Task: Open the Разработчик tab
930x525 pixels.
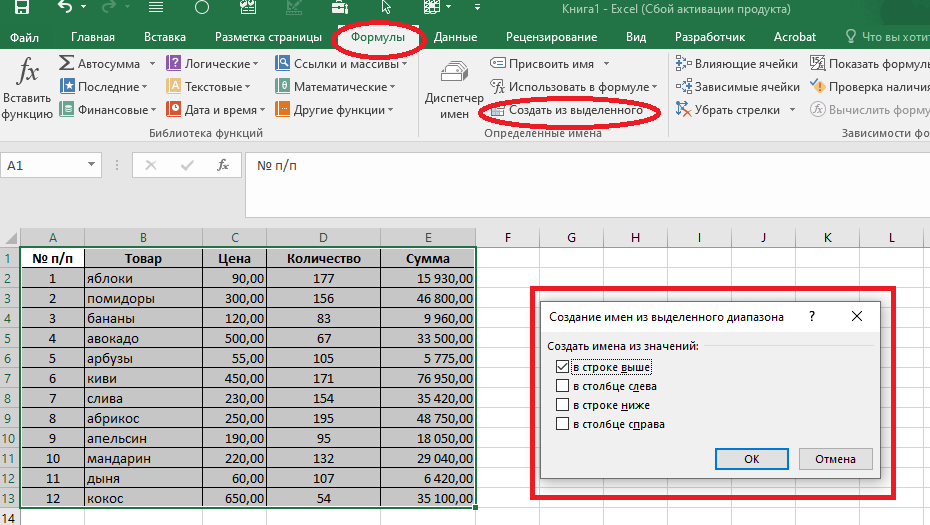Action: pyautogui.click(x=710, y=37)
